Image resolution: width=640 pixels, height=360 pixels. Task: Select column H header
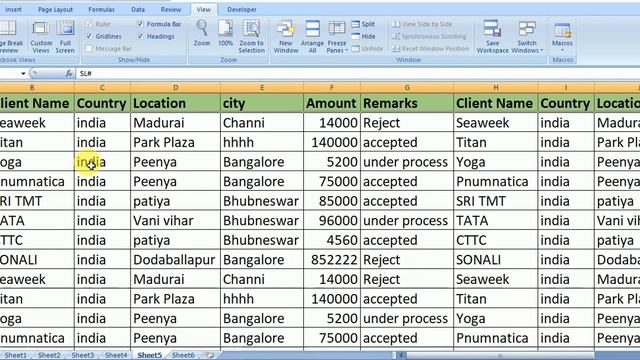[x=496, y=87]
